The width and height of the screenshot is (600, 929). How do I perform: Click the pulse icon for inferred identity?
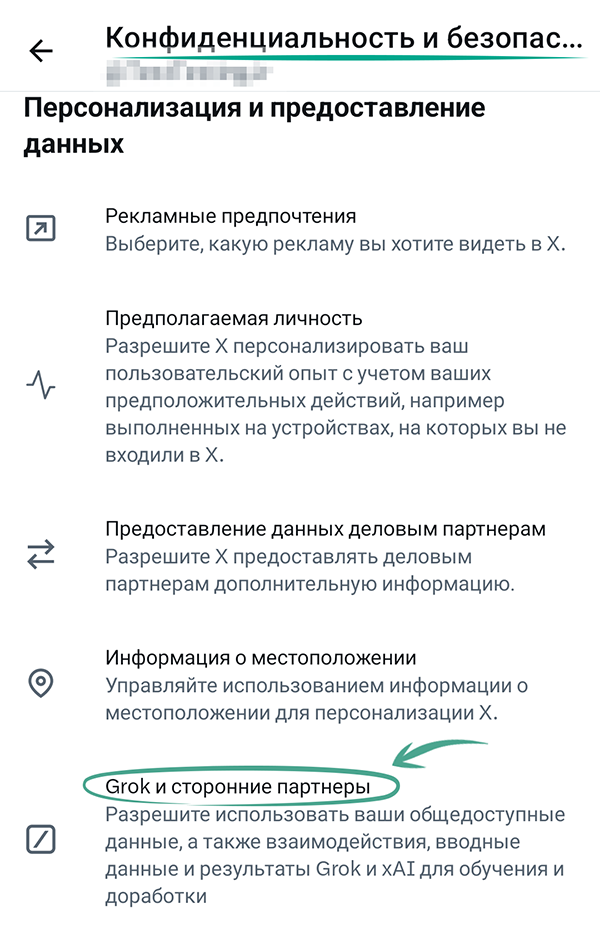(41, 385)
